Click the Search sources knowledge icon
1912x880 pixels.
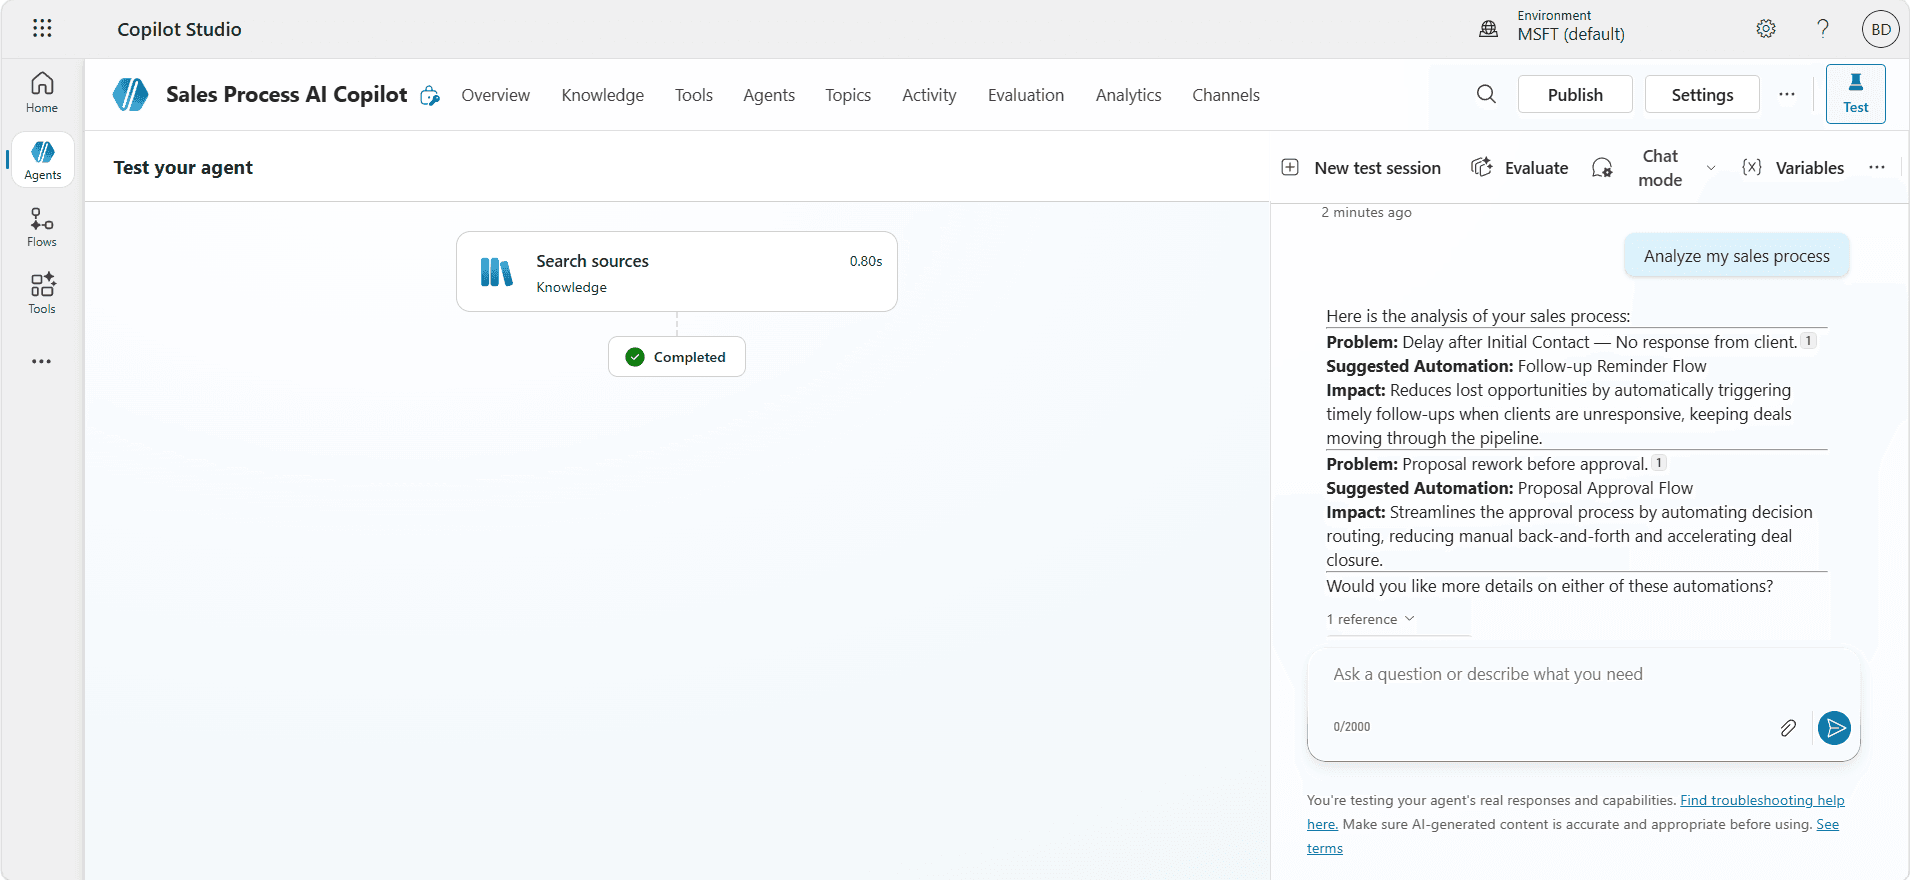click(x=496, y=272)
